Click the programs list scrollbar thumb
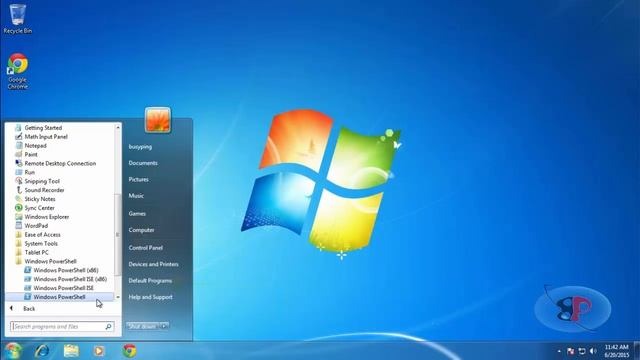This screenshot has width=640, height=360. click(x=118, y=234)
